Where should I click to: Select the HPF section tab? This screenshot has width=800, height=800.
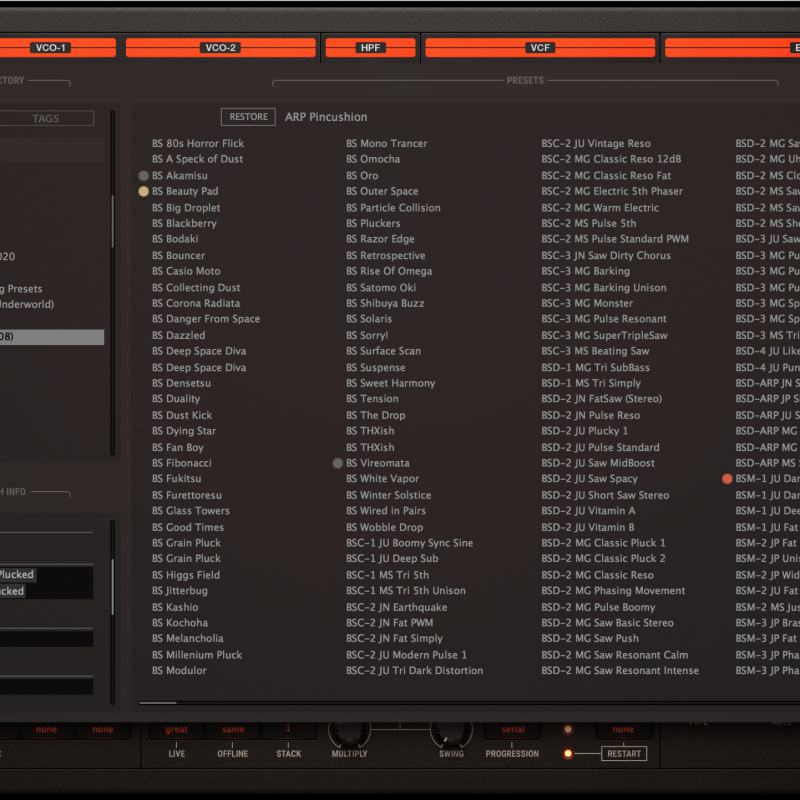click(370, 47)
